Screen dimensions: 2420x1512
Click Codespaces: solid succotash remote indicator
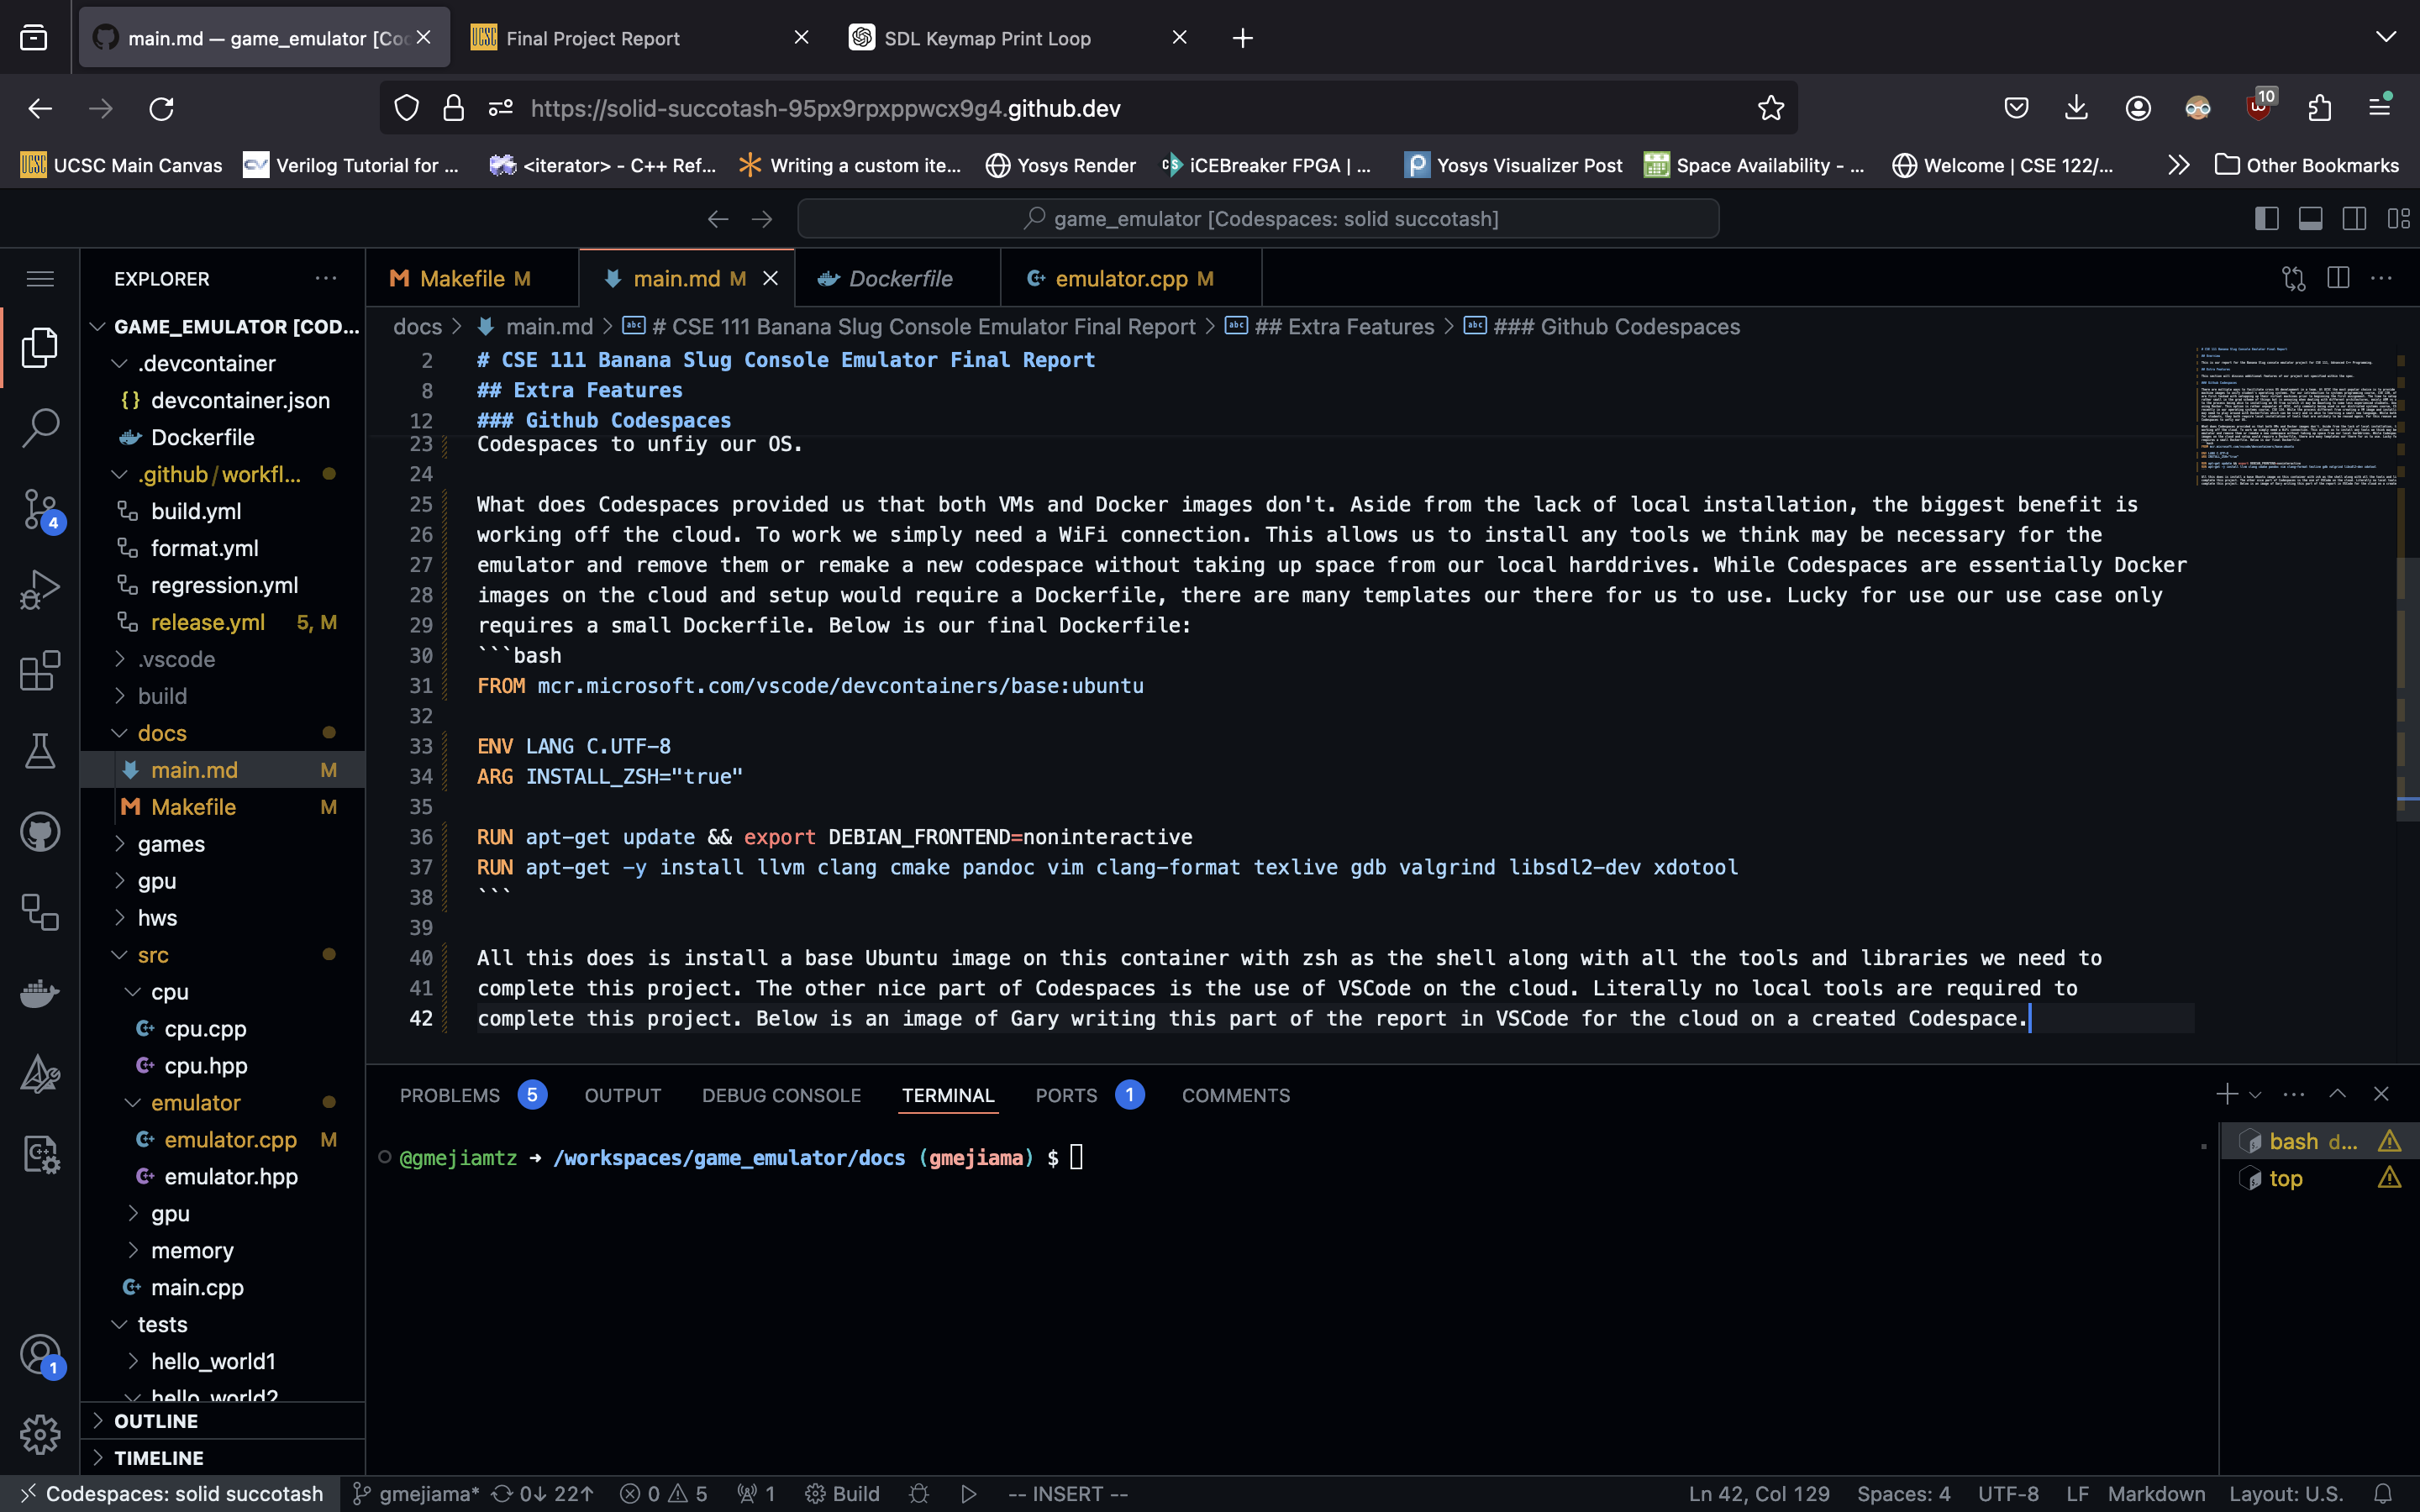(x=171, y=1493)
